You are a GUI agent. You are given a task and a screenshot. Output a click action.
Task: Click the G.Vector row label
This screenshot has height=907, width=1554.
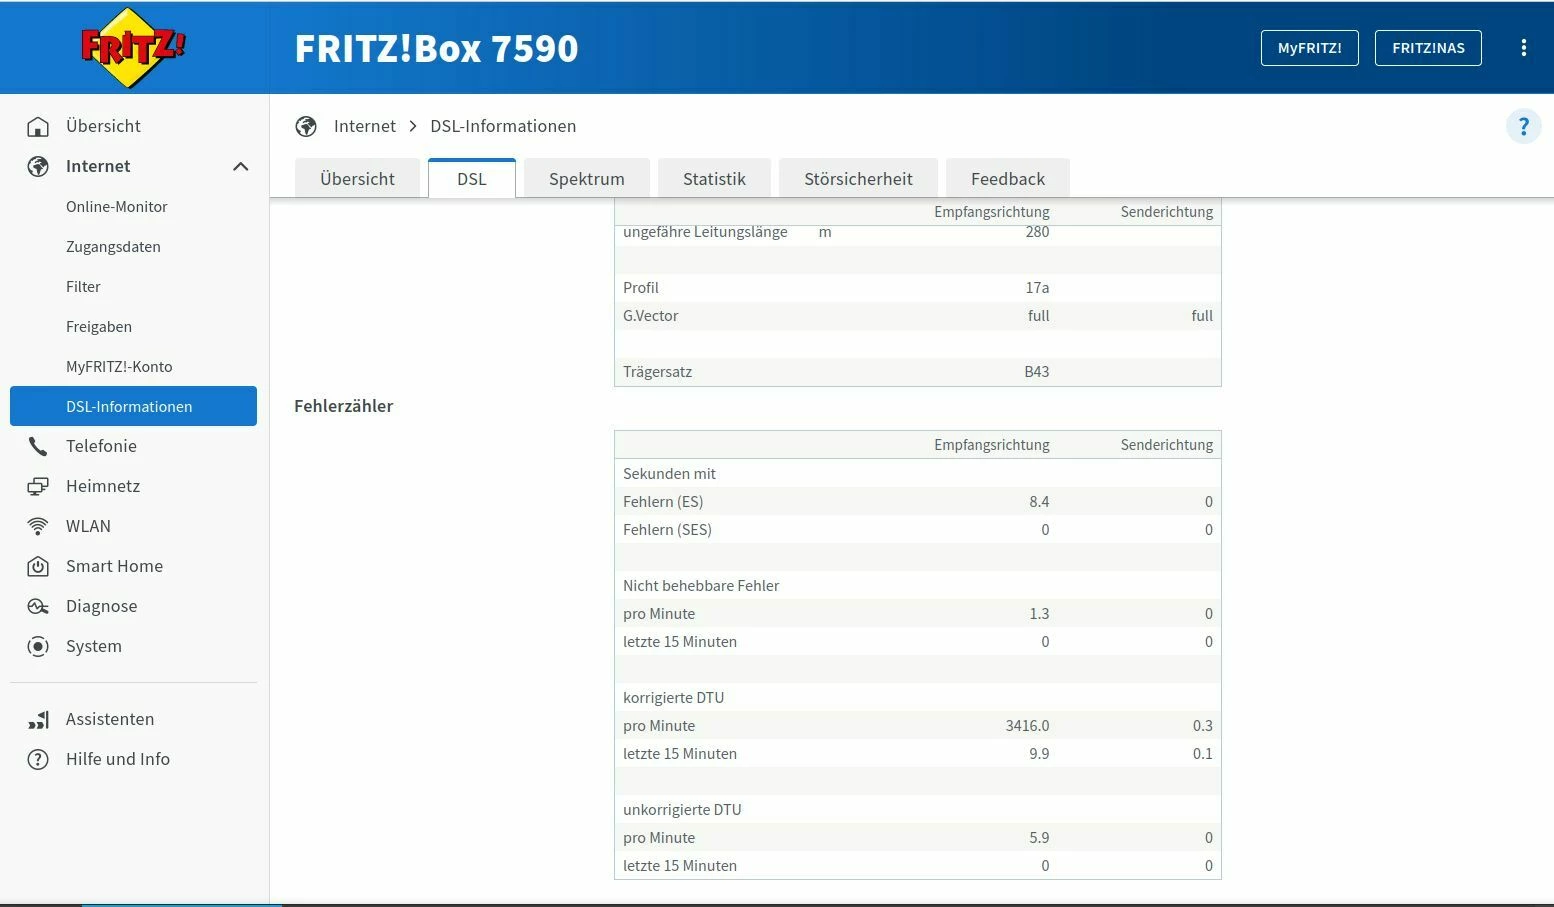(x=650, y=316)
